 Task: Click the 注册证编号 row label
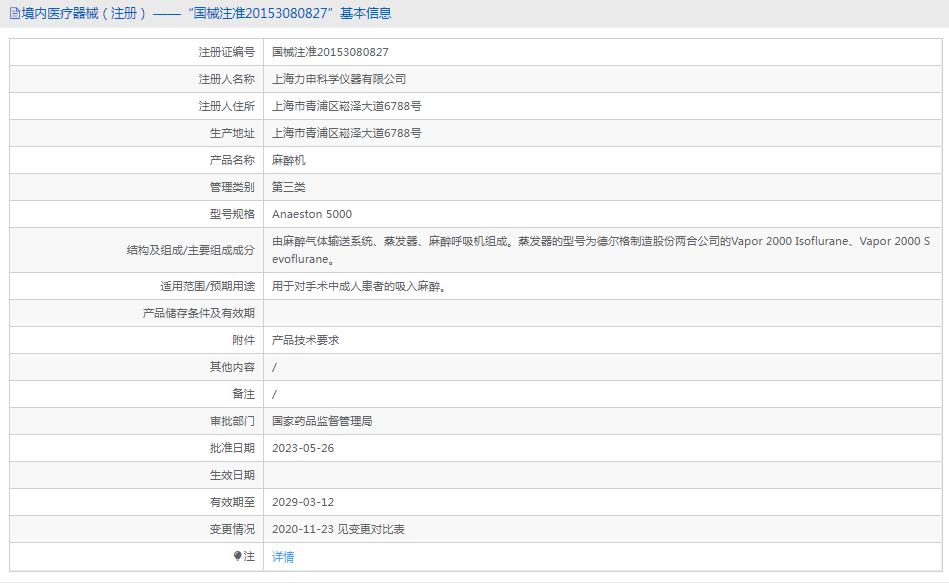[226, 52]
